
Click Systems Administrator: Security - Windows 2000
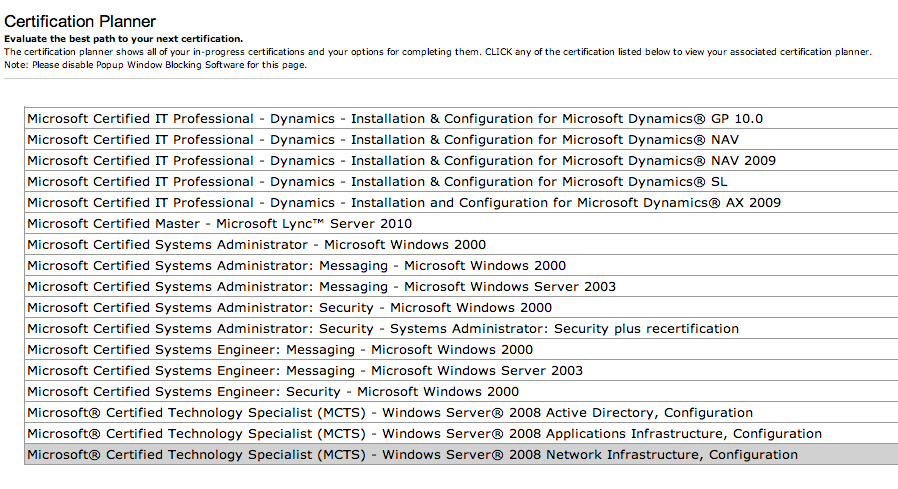[289, 308]
